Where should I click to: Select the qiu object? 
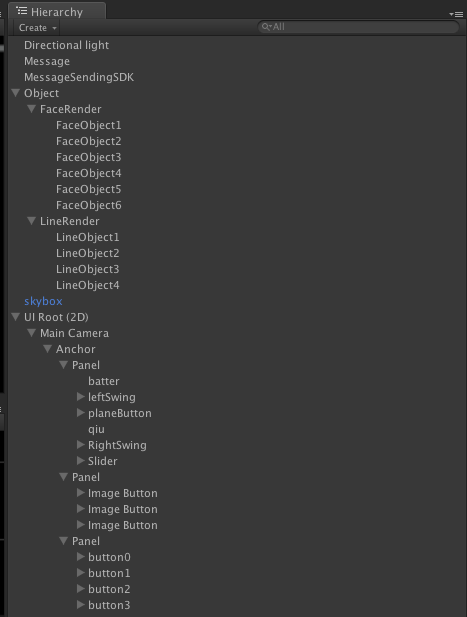click(x=96, y=429)
